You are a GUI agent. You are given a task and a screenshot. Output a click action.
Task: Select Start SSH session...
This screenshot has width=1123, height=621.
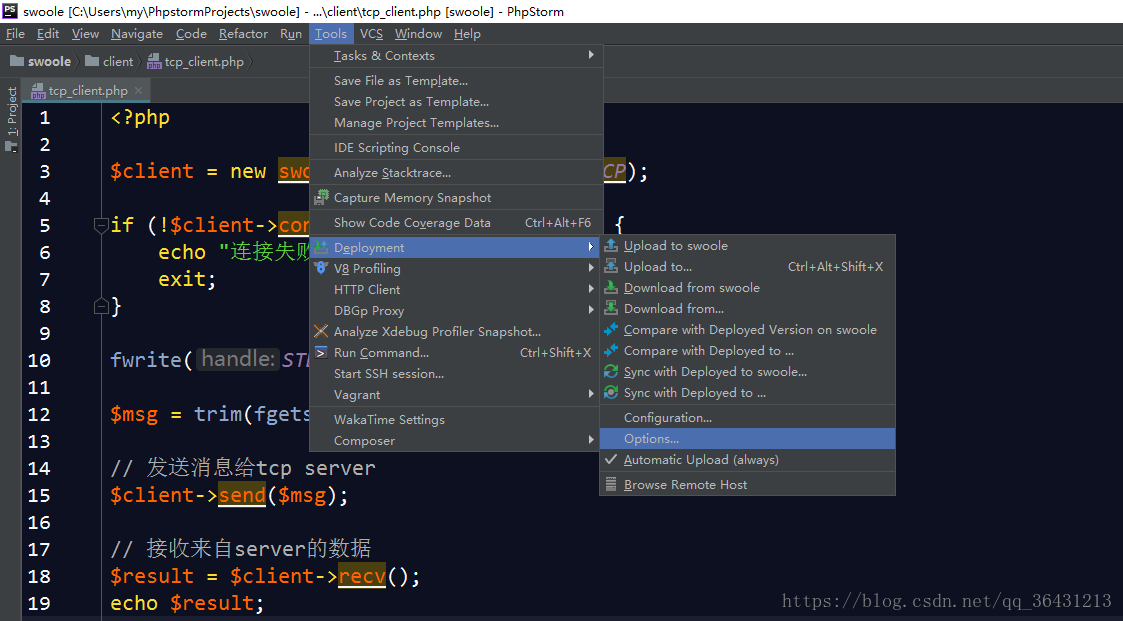coord(456,373)
